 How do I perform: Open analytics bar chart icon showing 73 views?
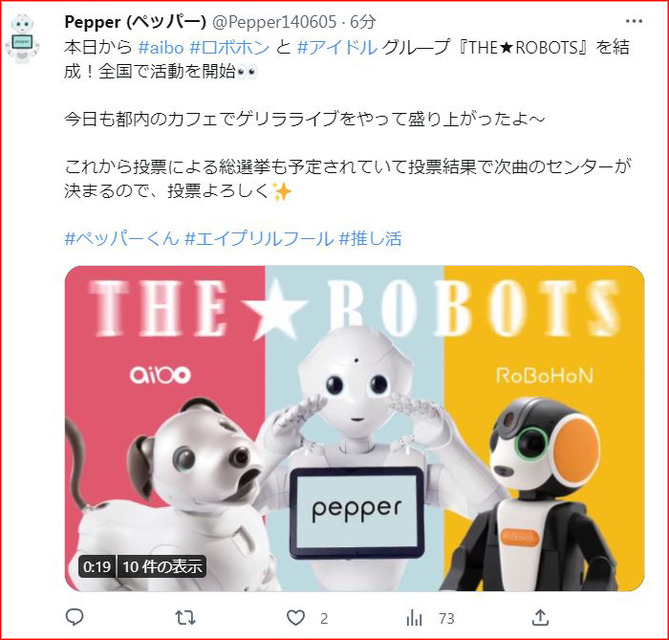pos(414,617)
